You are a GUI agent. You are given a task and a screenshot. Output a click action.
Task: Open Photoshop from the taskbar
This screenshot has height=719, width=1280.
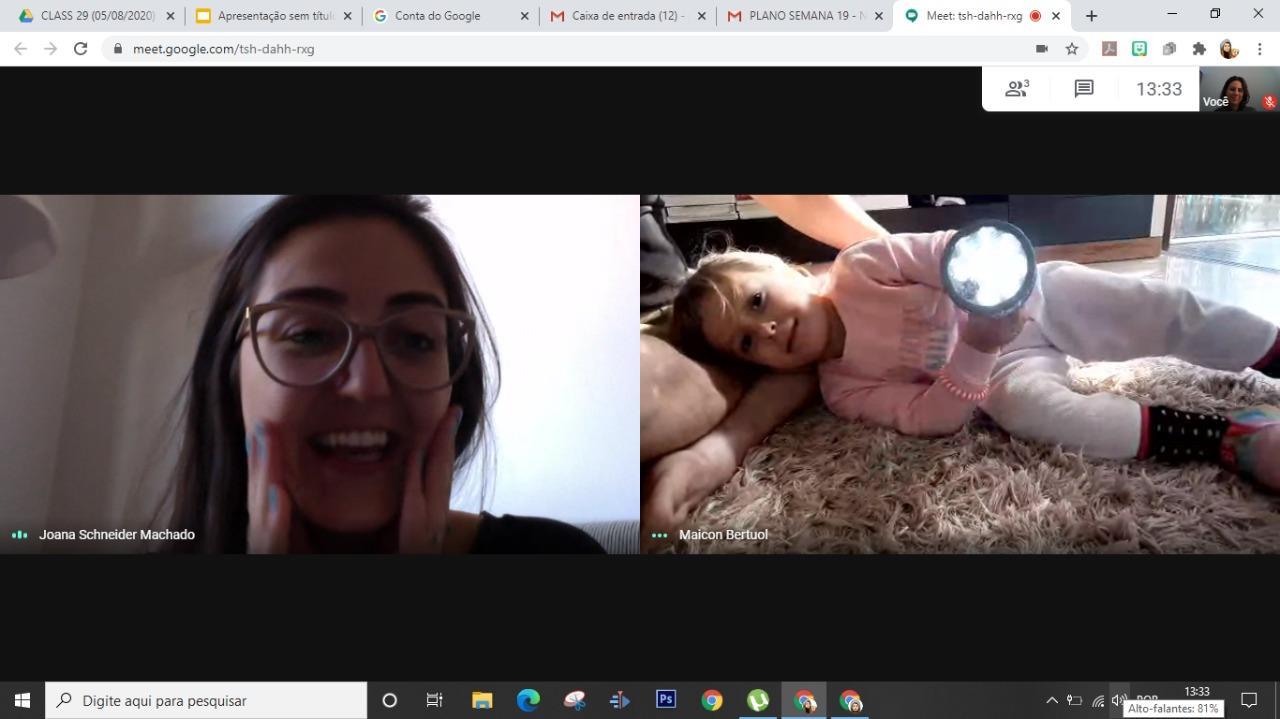(x=665, y=700)
